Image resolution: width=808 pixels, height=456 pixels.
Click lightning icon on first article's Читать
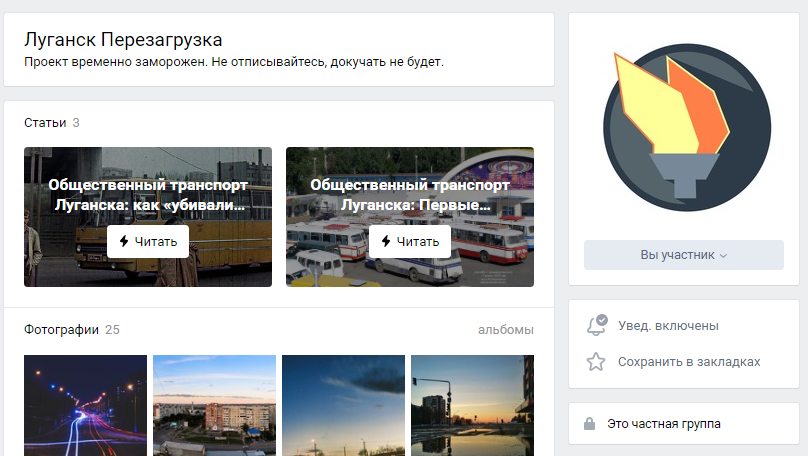tap(124, 241)
